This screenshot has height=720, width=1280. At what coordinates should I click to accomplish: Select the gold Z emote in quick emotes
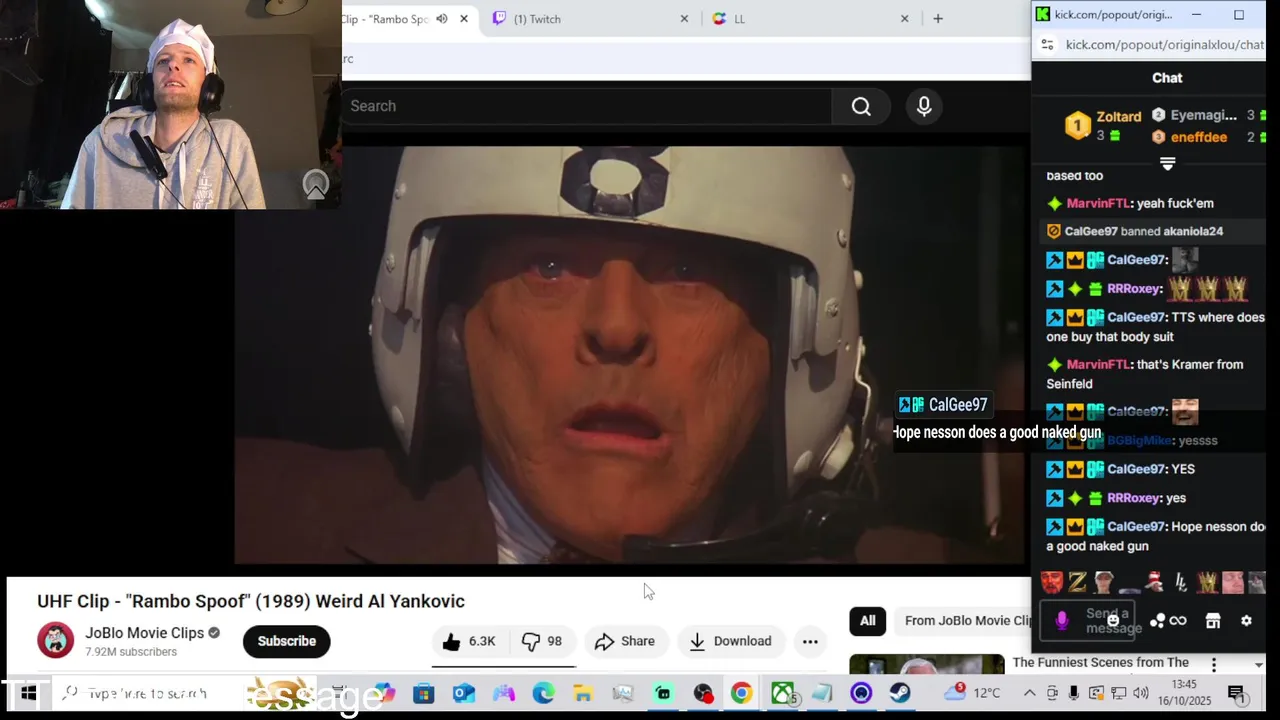[x=1078, y=583]
